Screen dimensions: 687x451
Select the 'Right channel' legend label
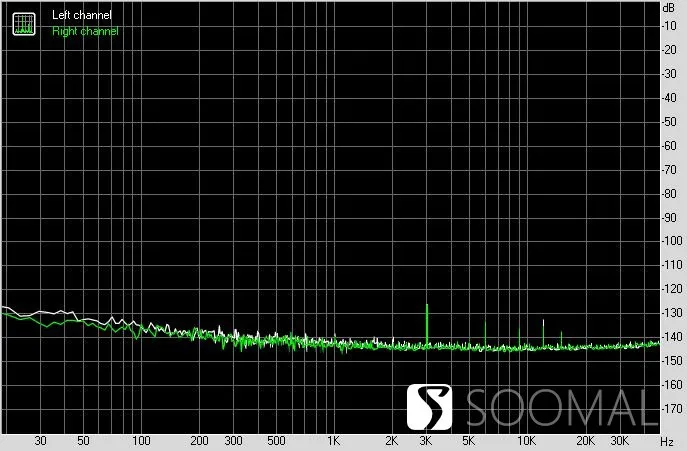point(85,31)
